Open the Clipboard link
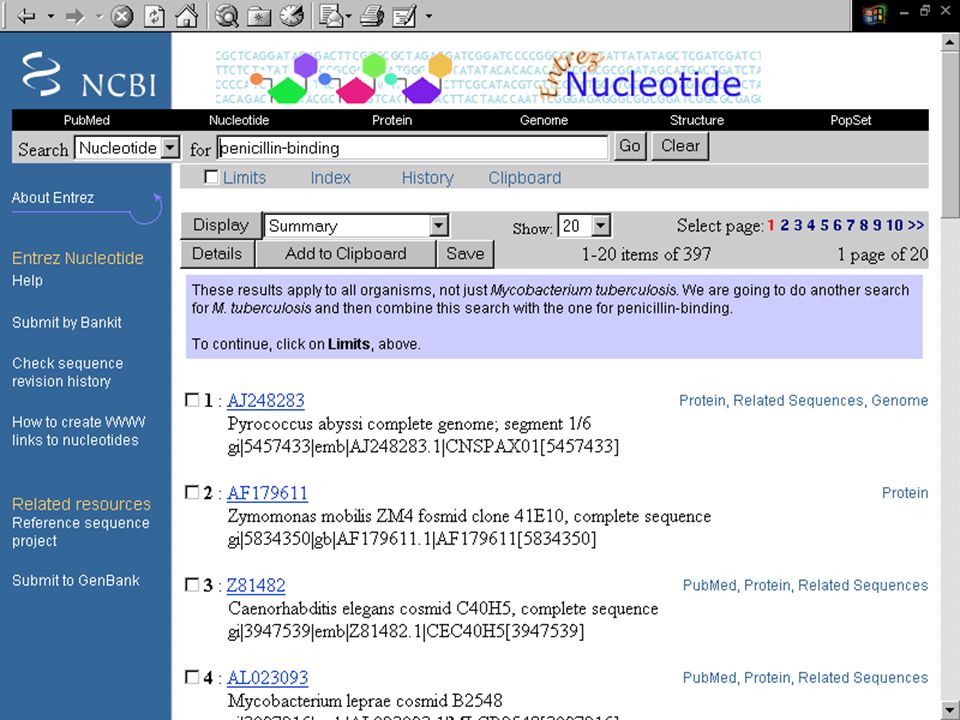This screenshot has width=960, height=720. tap(525, 178)
